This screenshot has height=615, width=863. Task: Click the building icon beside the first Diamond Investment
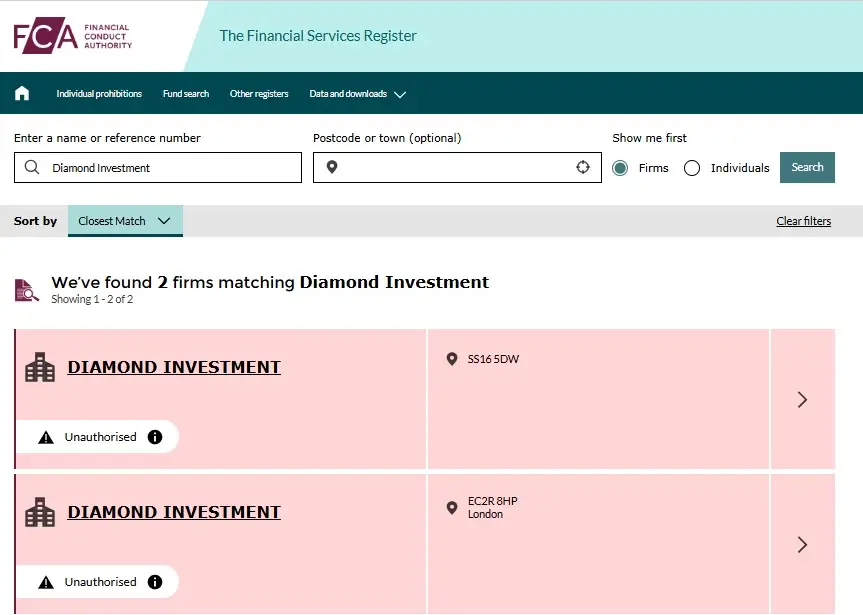coord(40,367)
